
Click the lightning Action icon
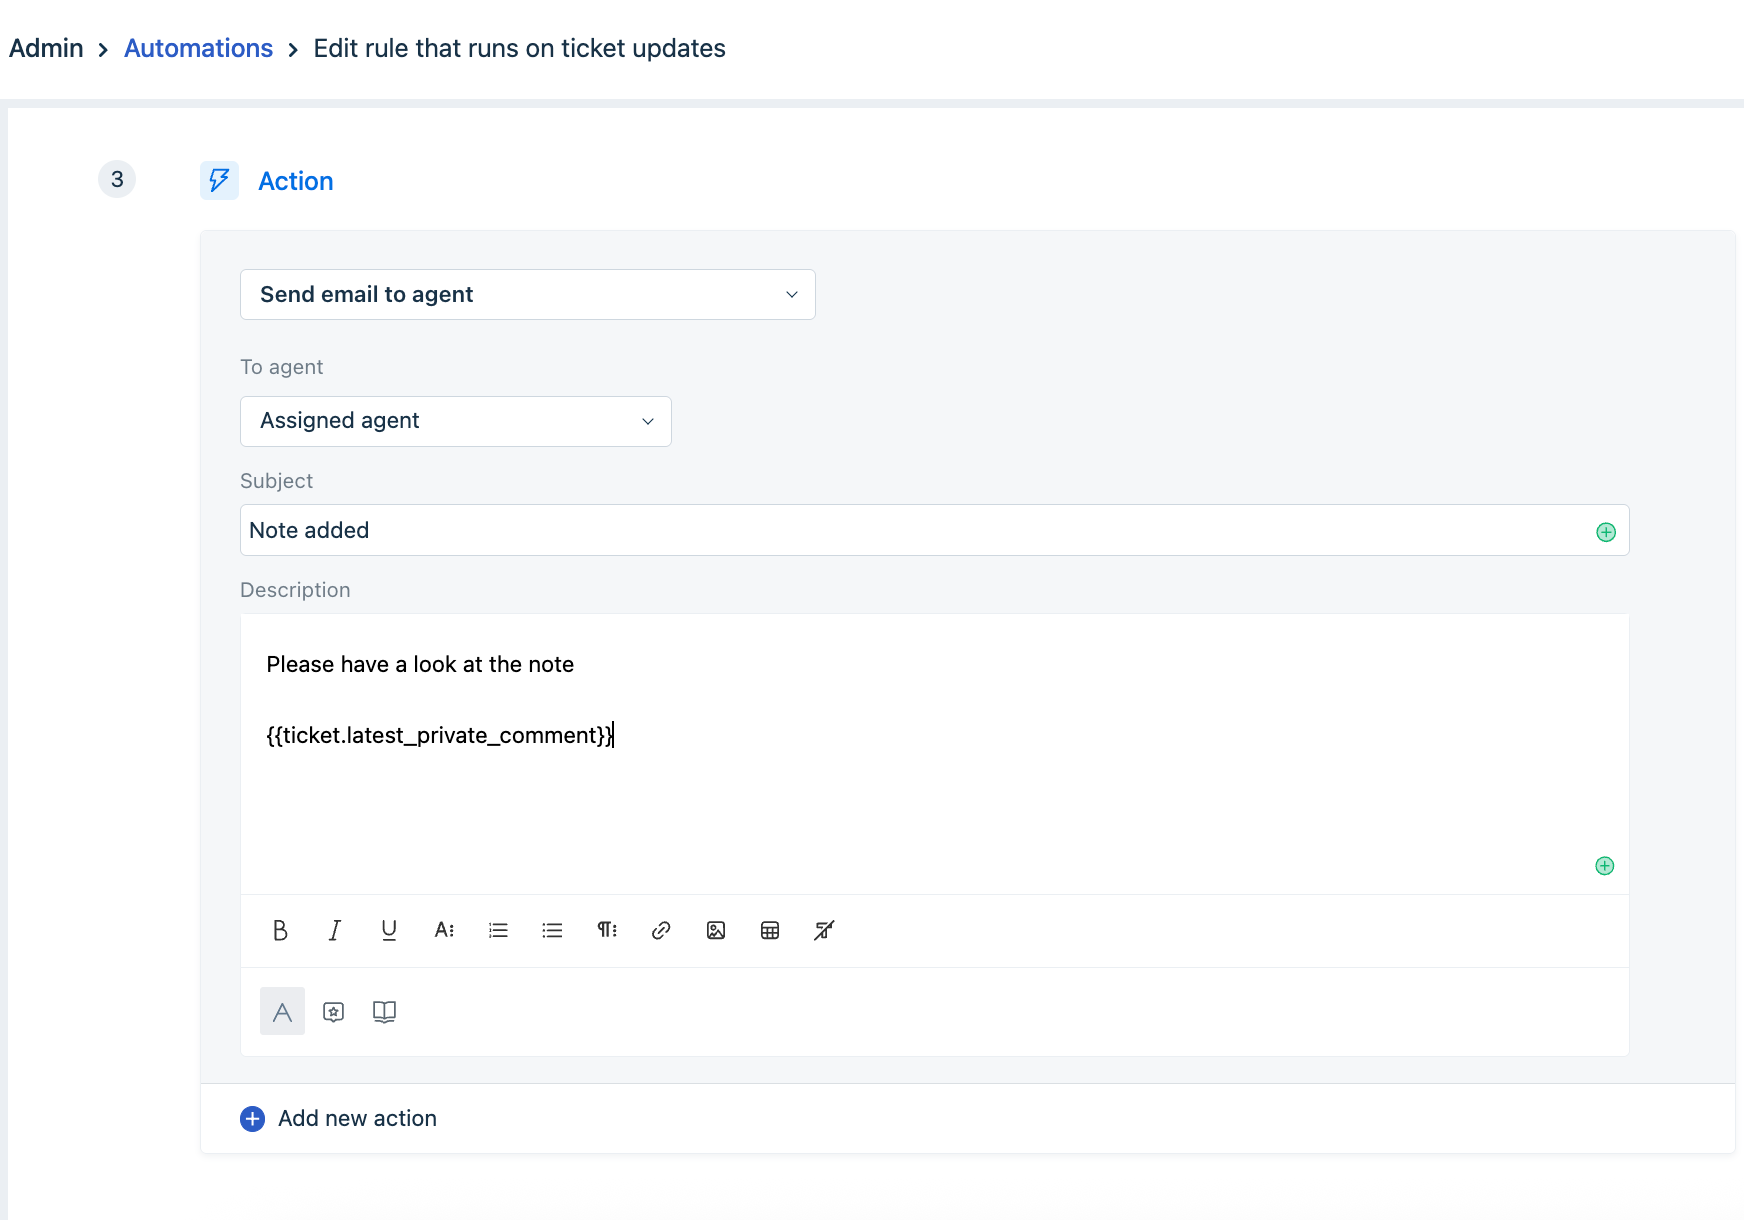[219, 181]
